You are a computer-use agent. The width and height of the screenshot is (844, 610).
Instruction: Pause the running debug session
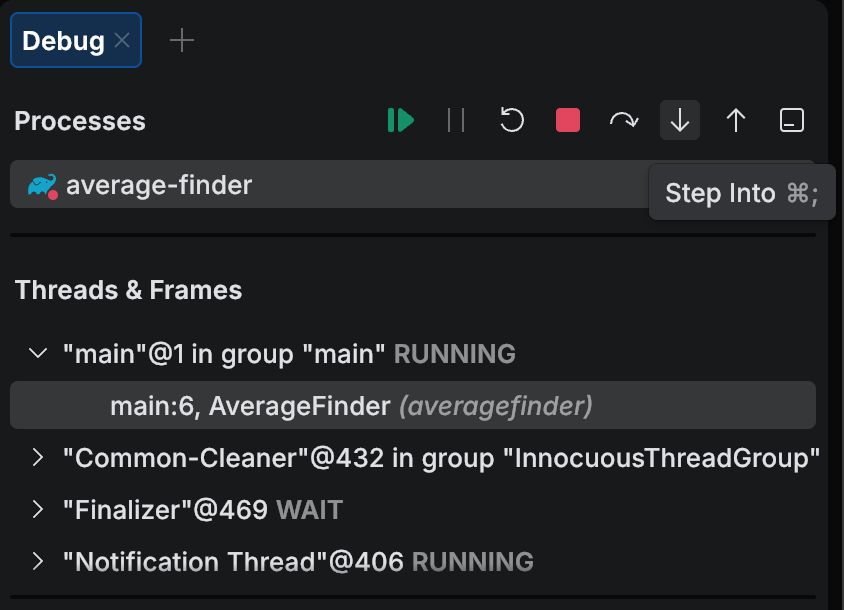456,120
